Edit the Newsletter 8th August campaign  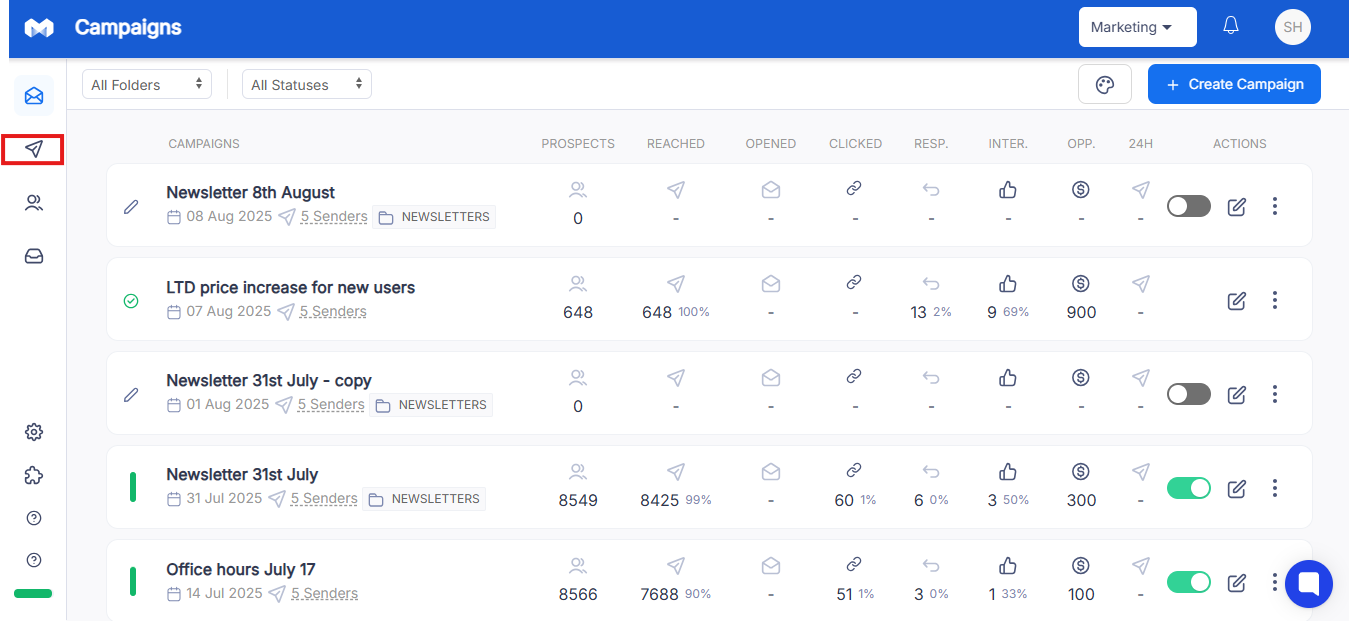tap(1237, 206)
